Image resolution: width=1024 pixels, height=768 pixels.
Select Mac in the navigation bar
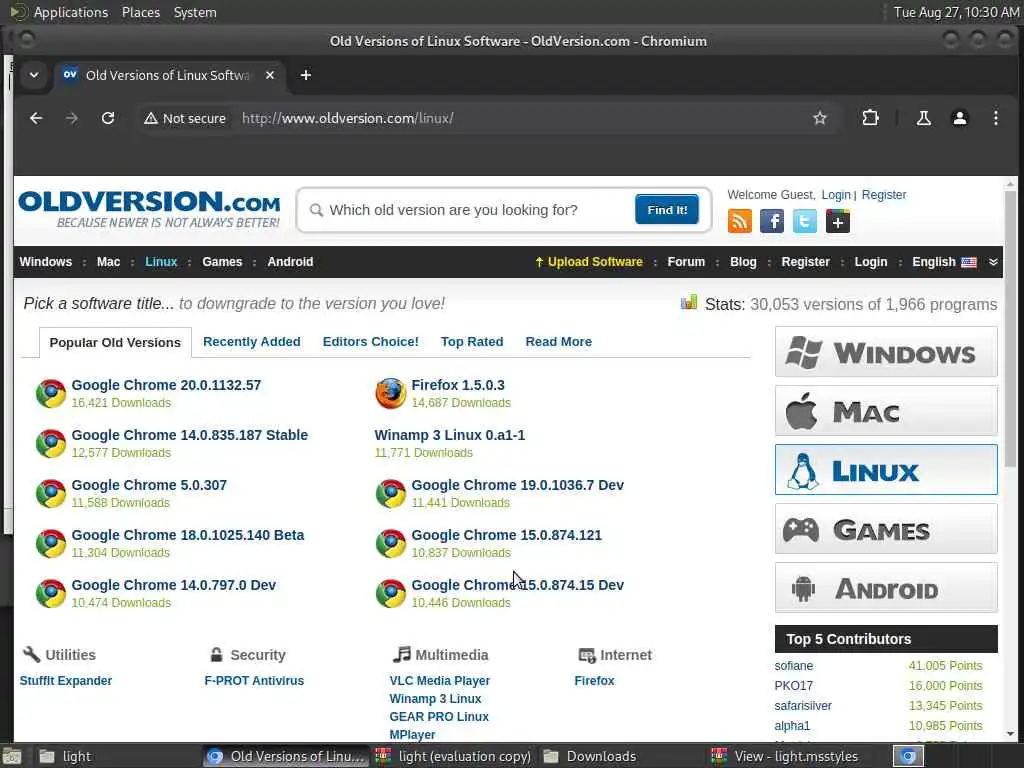108,262
